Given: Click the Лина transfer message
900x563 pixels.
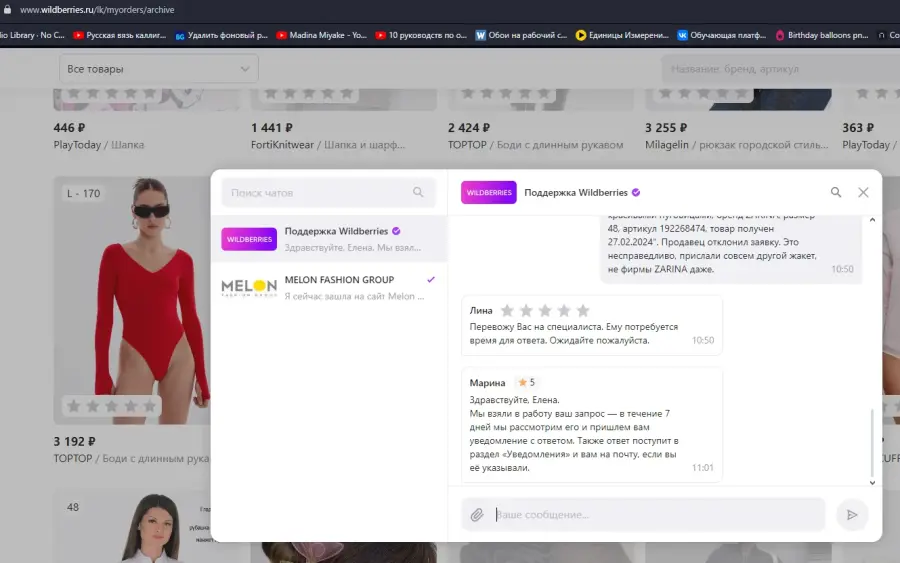Looking at the screenshot, I should click(573, 333).
